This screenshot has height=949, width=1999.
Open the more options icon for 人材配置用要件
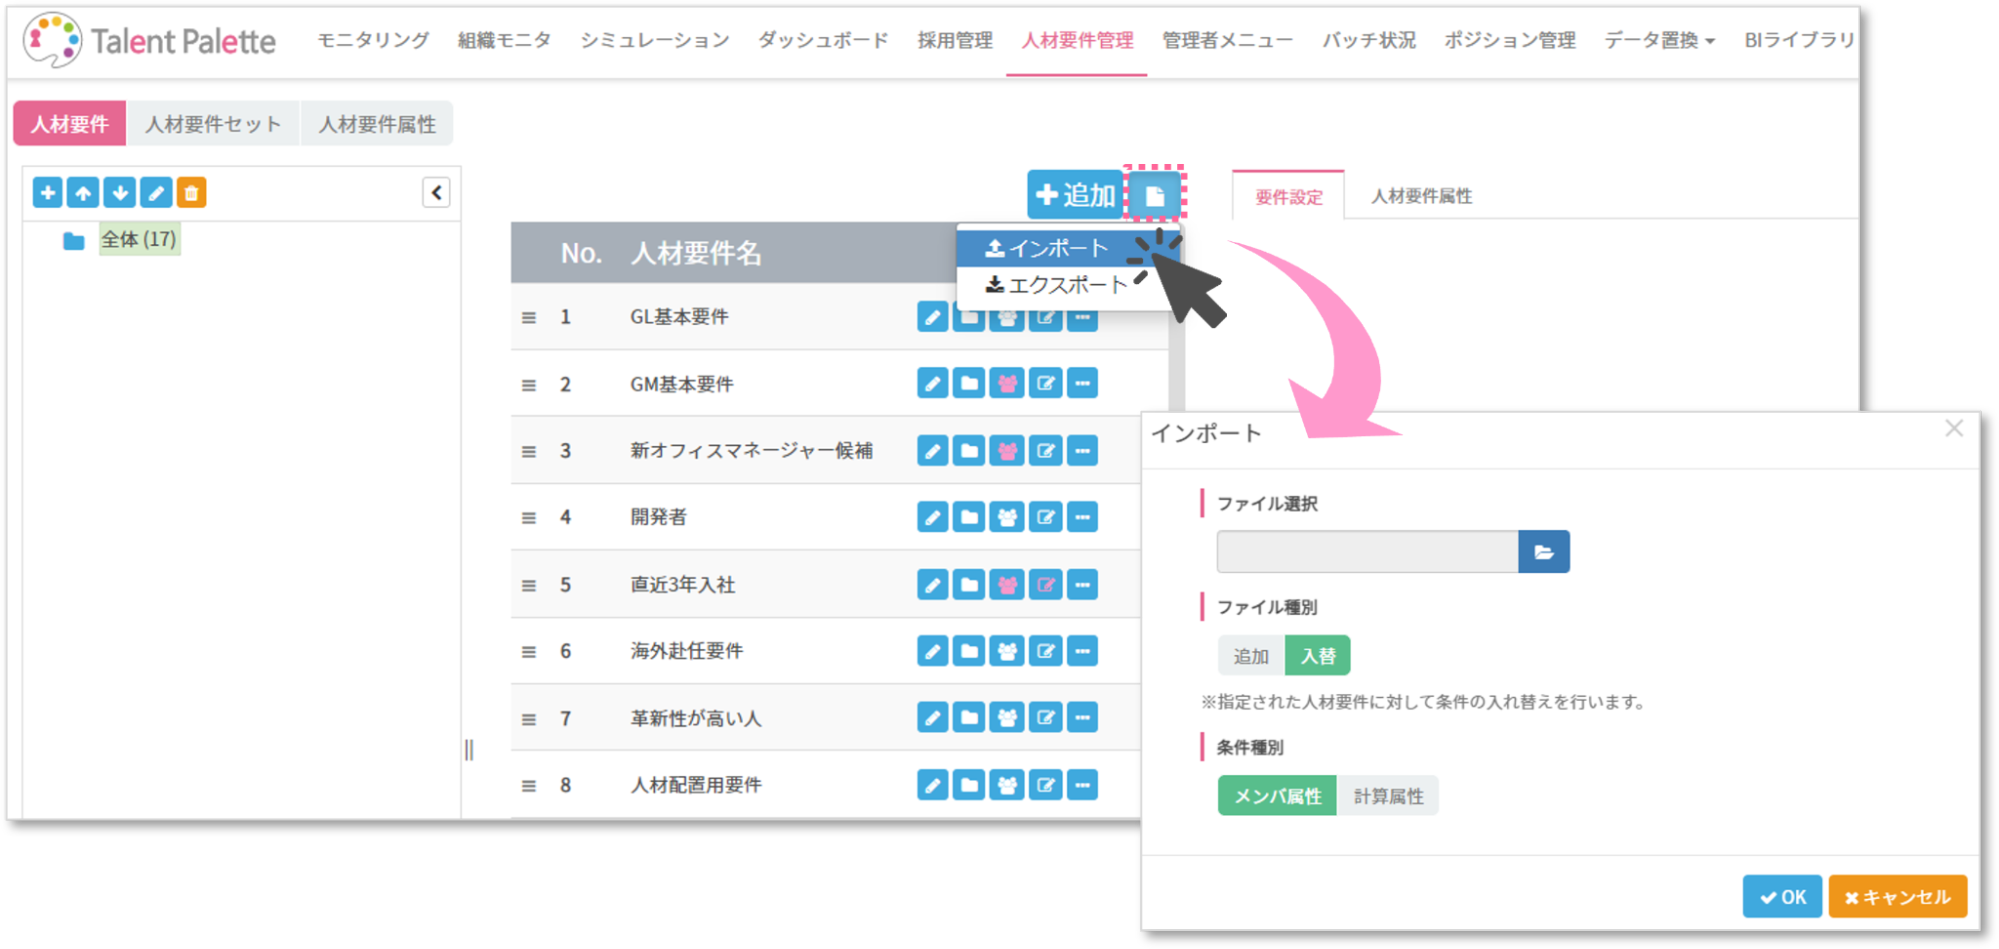(x=1082, y=784)
